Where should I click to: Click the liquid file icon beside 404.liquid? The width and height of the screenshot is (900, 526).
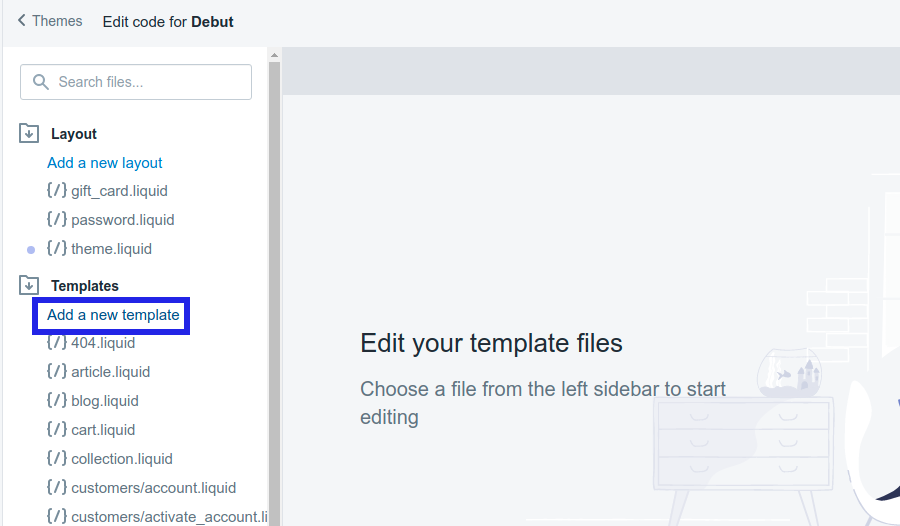[x=57, y=343]
